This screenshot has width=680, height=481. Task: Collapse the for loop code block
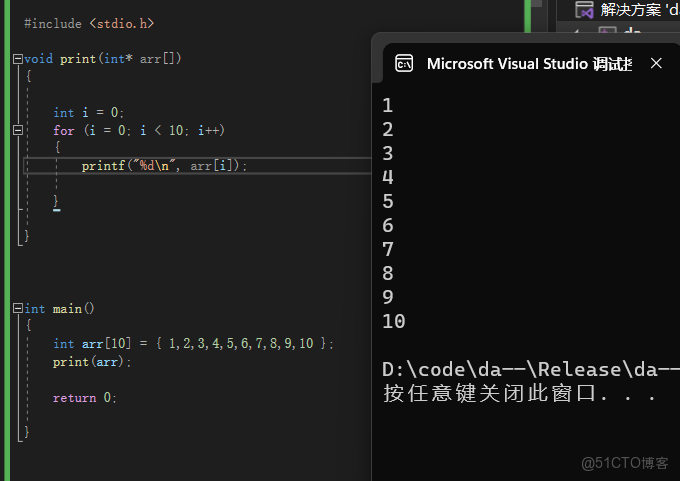pos(18,131)
